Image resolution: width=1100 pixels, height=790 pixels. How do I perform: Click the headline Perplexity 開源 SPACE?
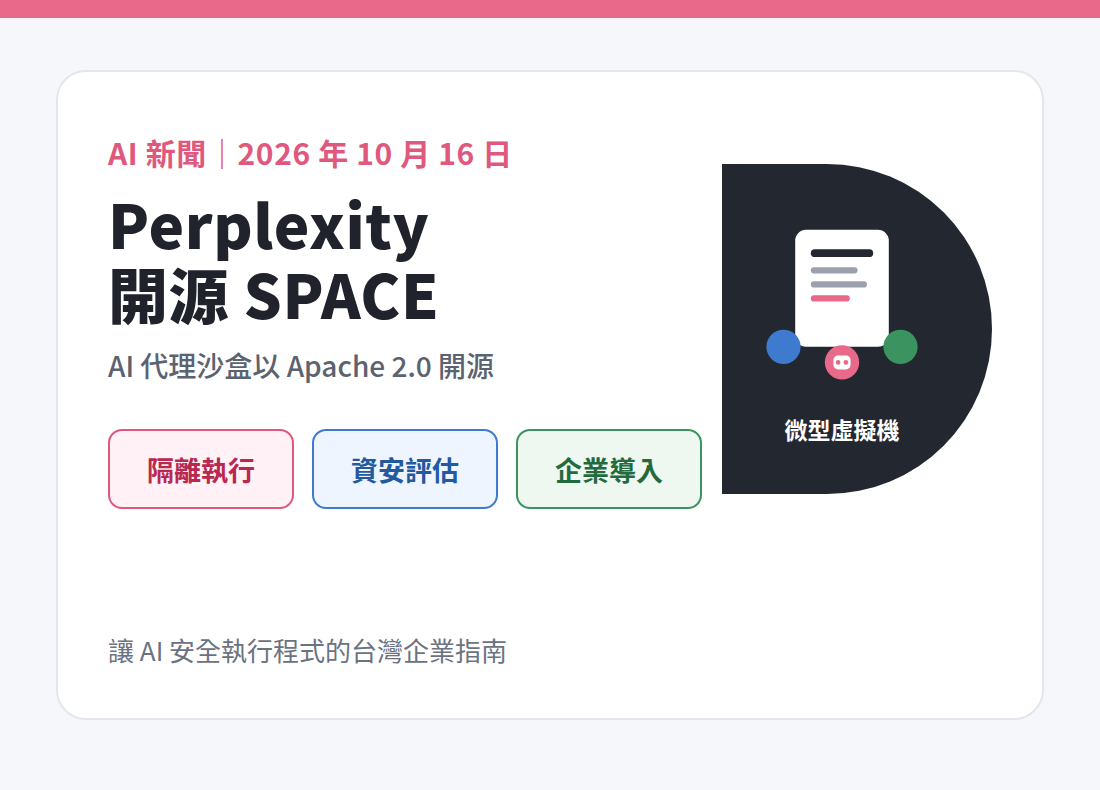coord(274,262)
